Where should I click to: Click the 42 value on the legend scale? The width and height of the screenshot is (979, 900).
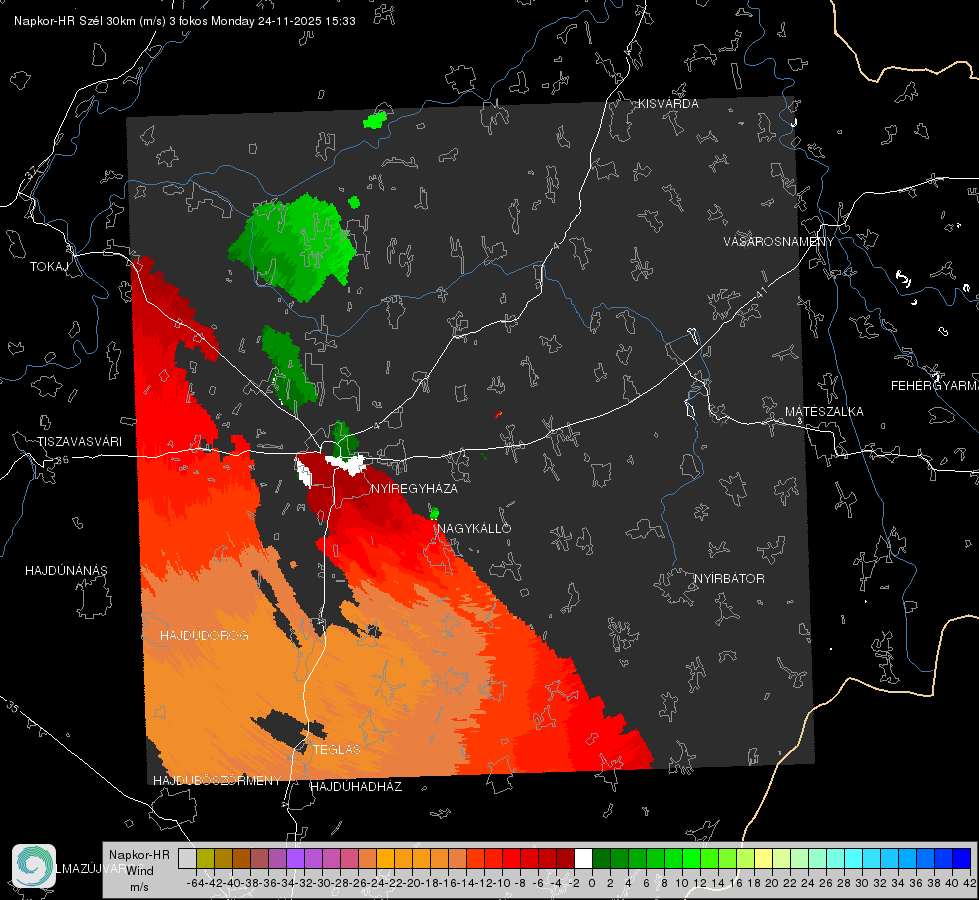970,883
